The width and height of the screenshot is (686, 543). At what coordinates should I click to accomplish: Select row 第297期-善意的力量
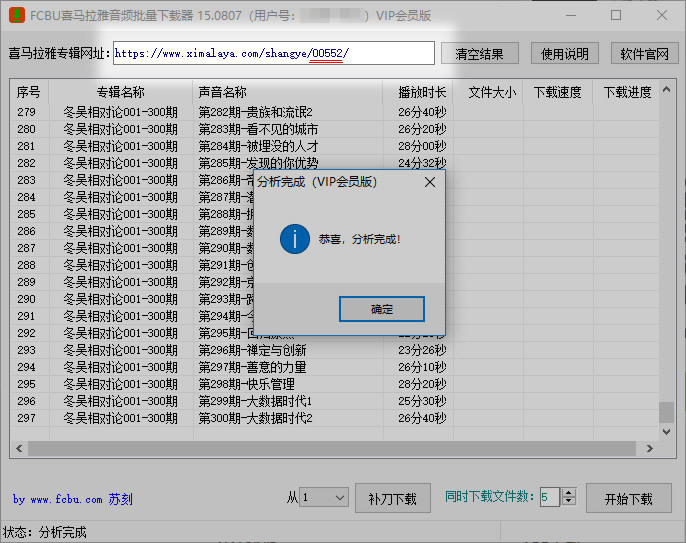(x=334, y=367)
